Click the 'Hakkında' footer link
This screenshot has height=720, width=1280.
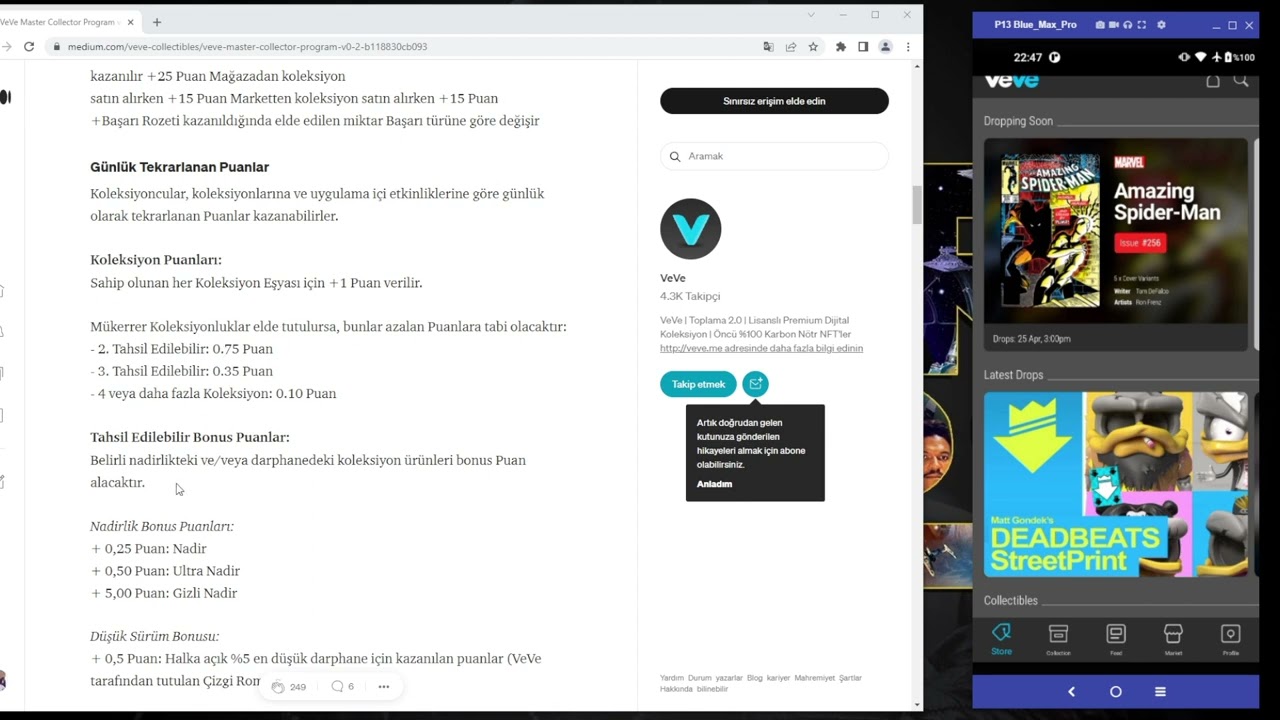(x=674, y=689)
